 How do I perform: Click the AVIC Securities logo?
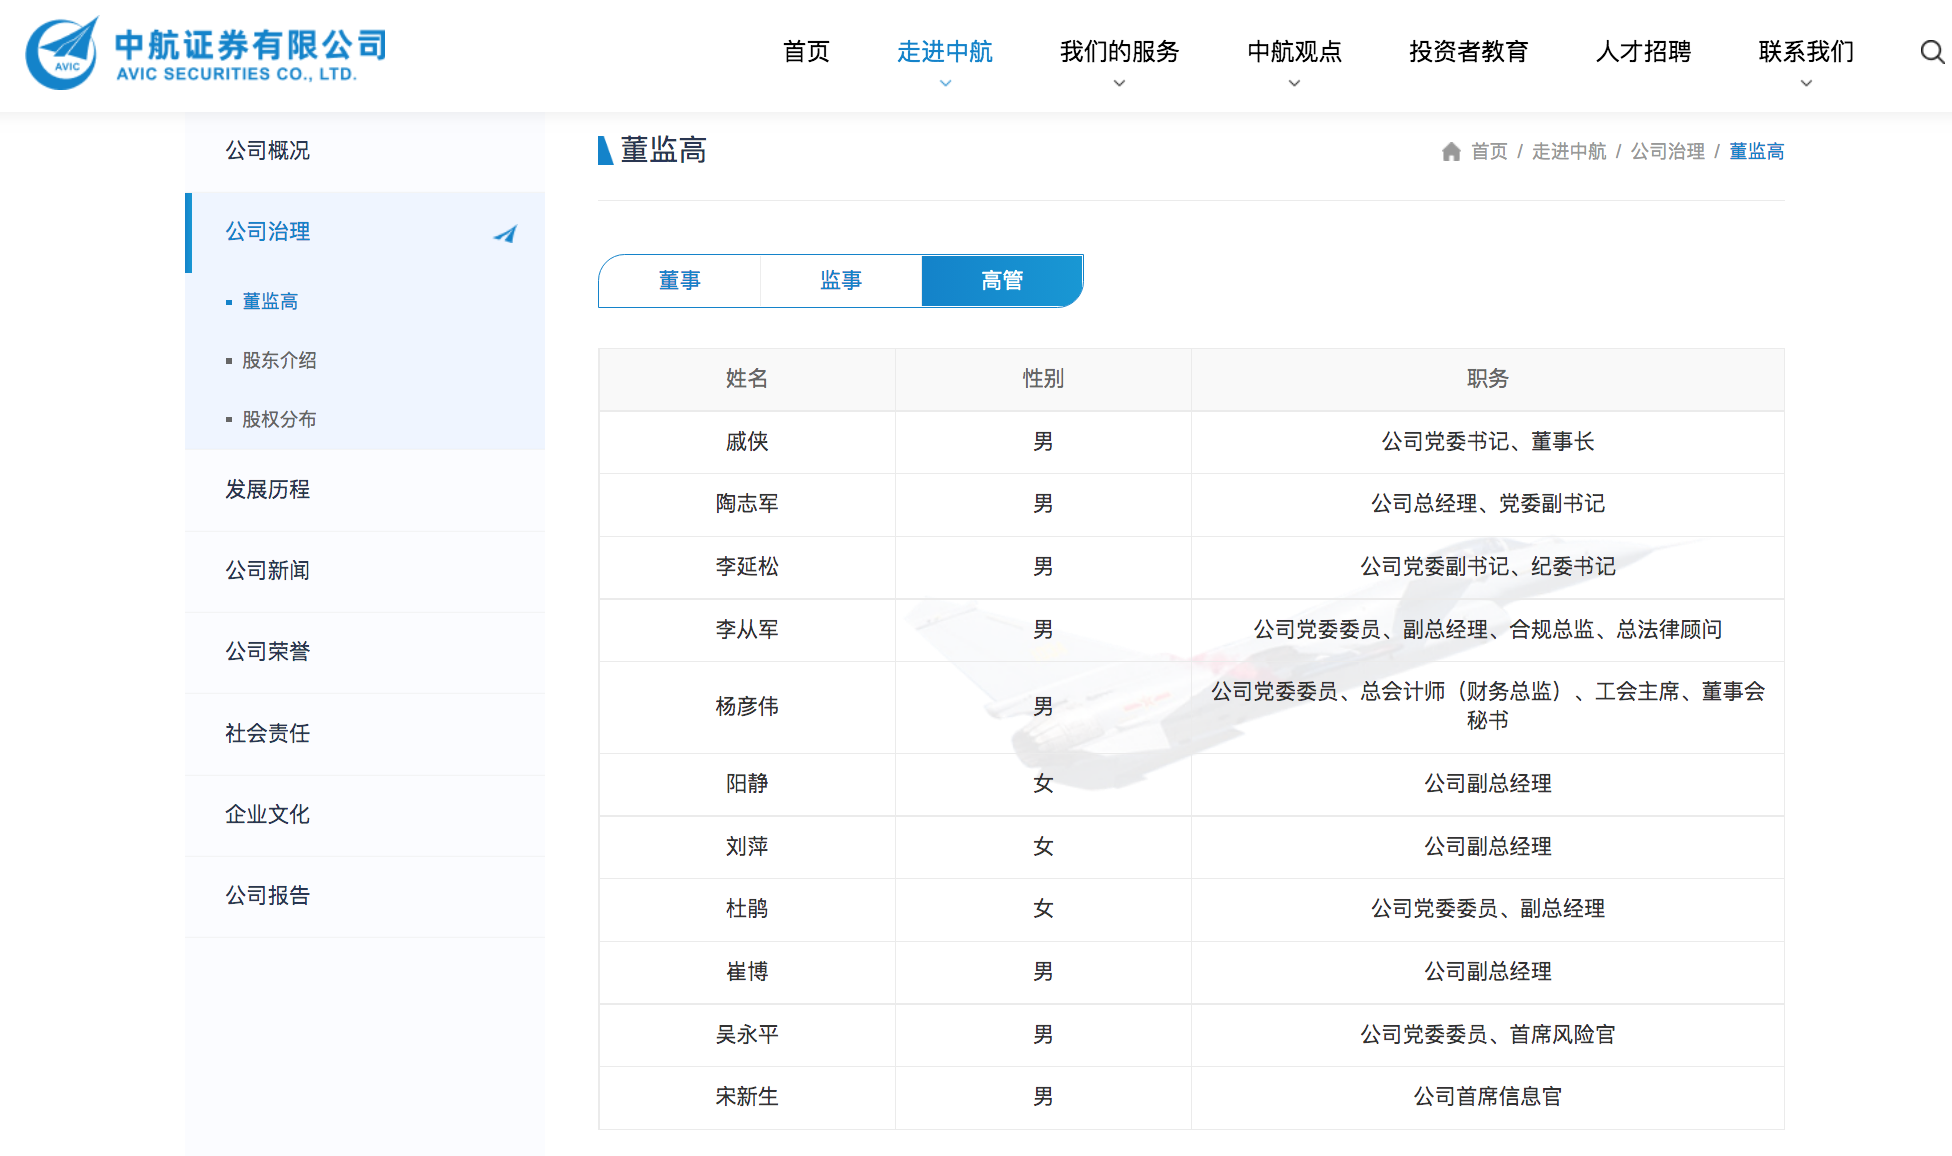coord(205,53)
